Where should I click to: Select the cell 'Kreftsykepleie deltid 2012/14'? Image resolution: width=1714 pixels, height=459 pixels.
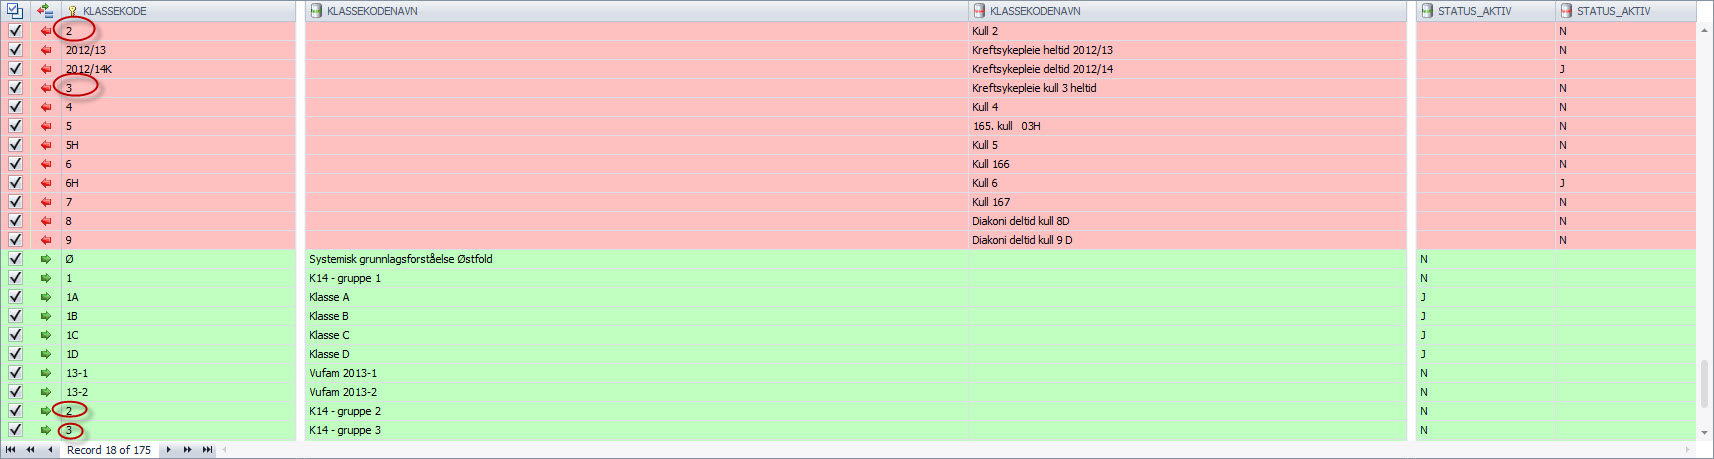tap(1188, 69)
